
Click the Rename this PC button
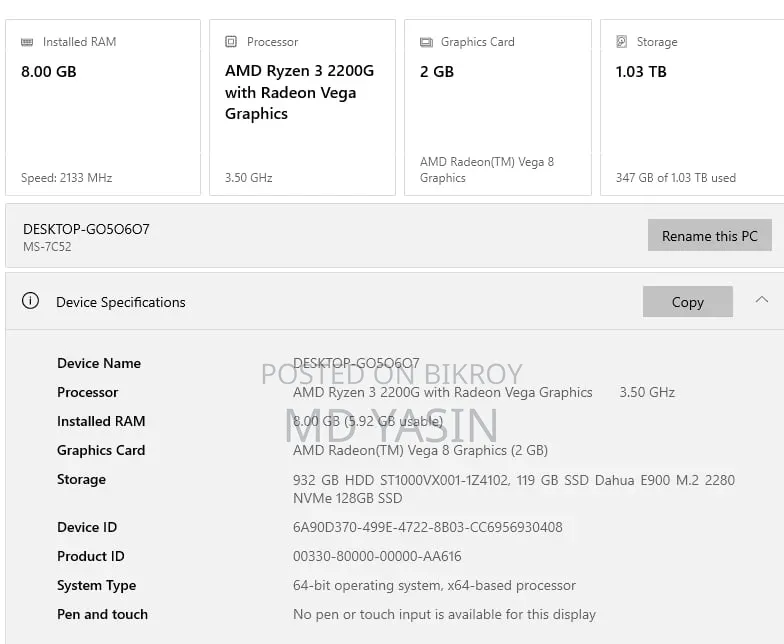pyautogui.click(x=710, y=235)
